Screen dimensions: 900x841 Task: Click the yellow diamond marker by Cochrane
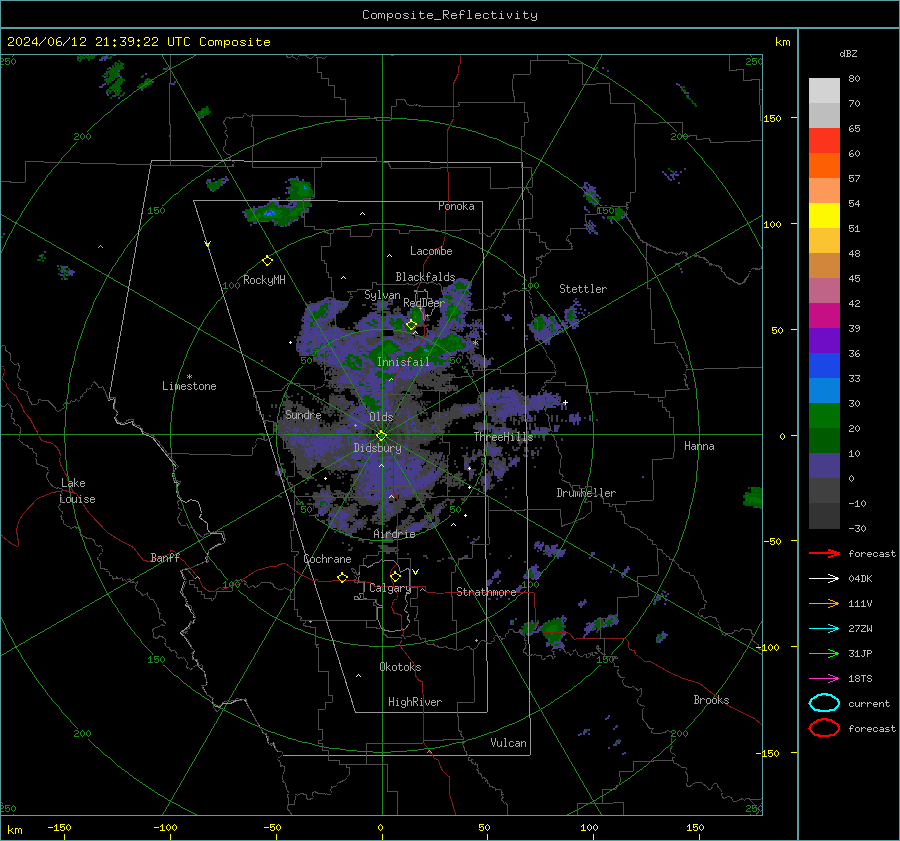tap(342, 578)
